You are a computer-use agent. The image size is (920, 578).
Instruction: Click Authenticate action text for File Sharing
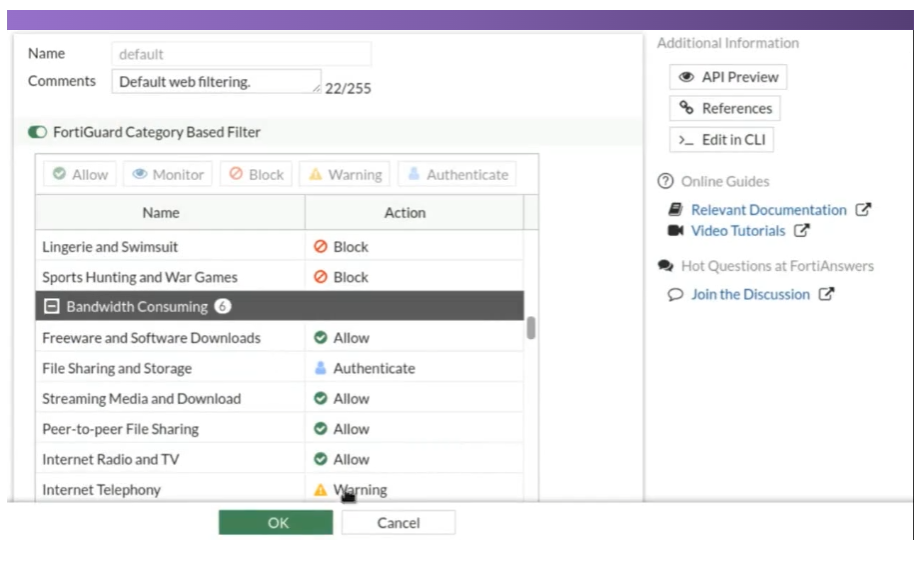374,368
